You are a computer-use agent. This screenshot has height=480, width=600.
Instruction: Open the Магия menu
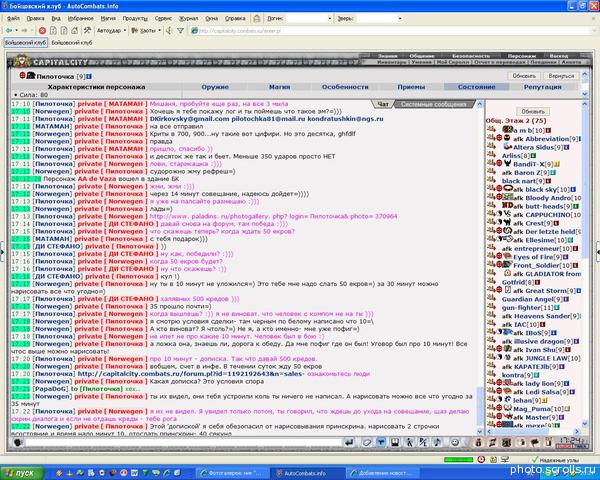tap(108, 18)
